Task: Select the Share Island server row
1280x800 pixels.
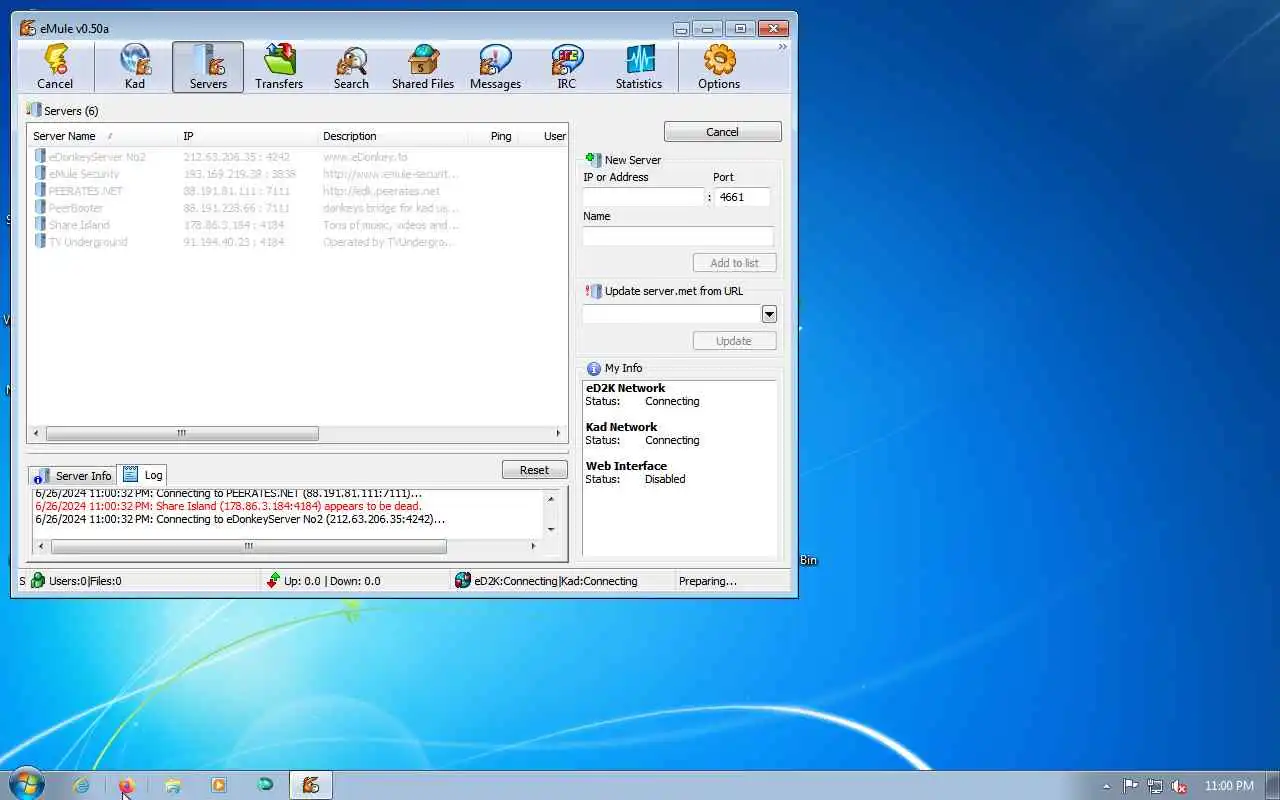Action: click(x=297, y=225)
